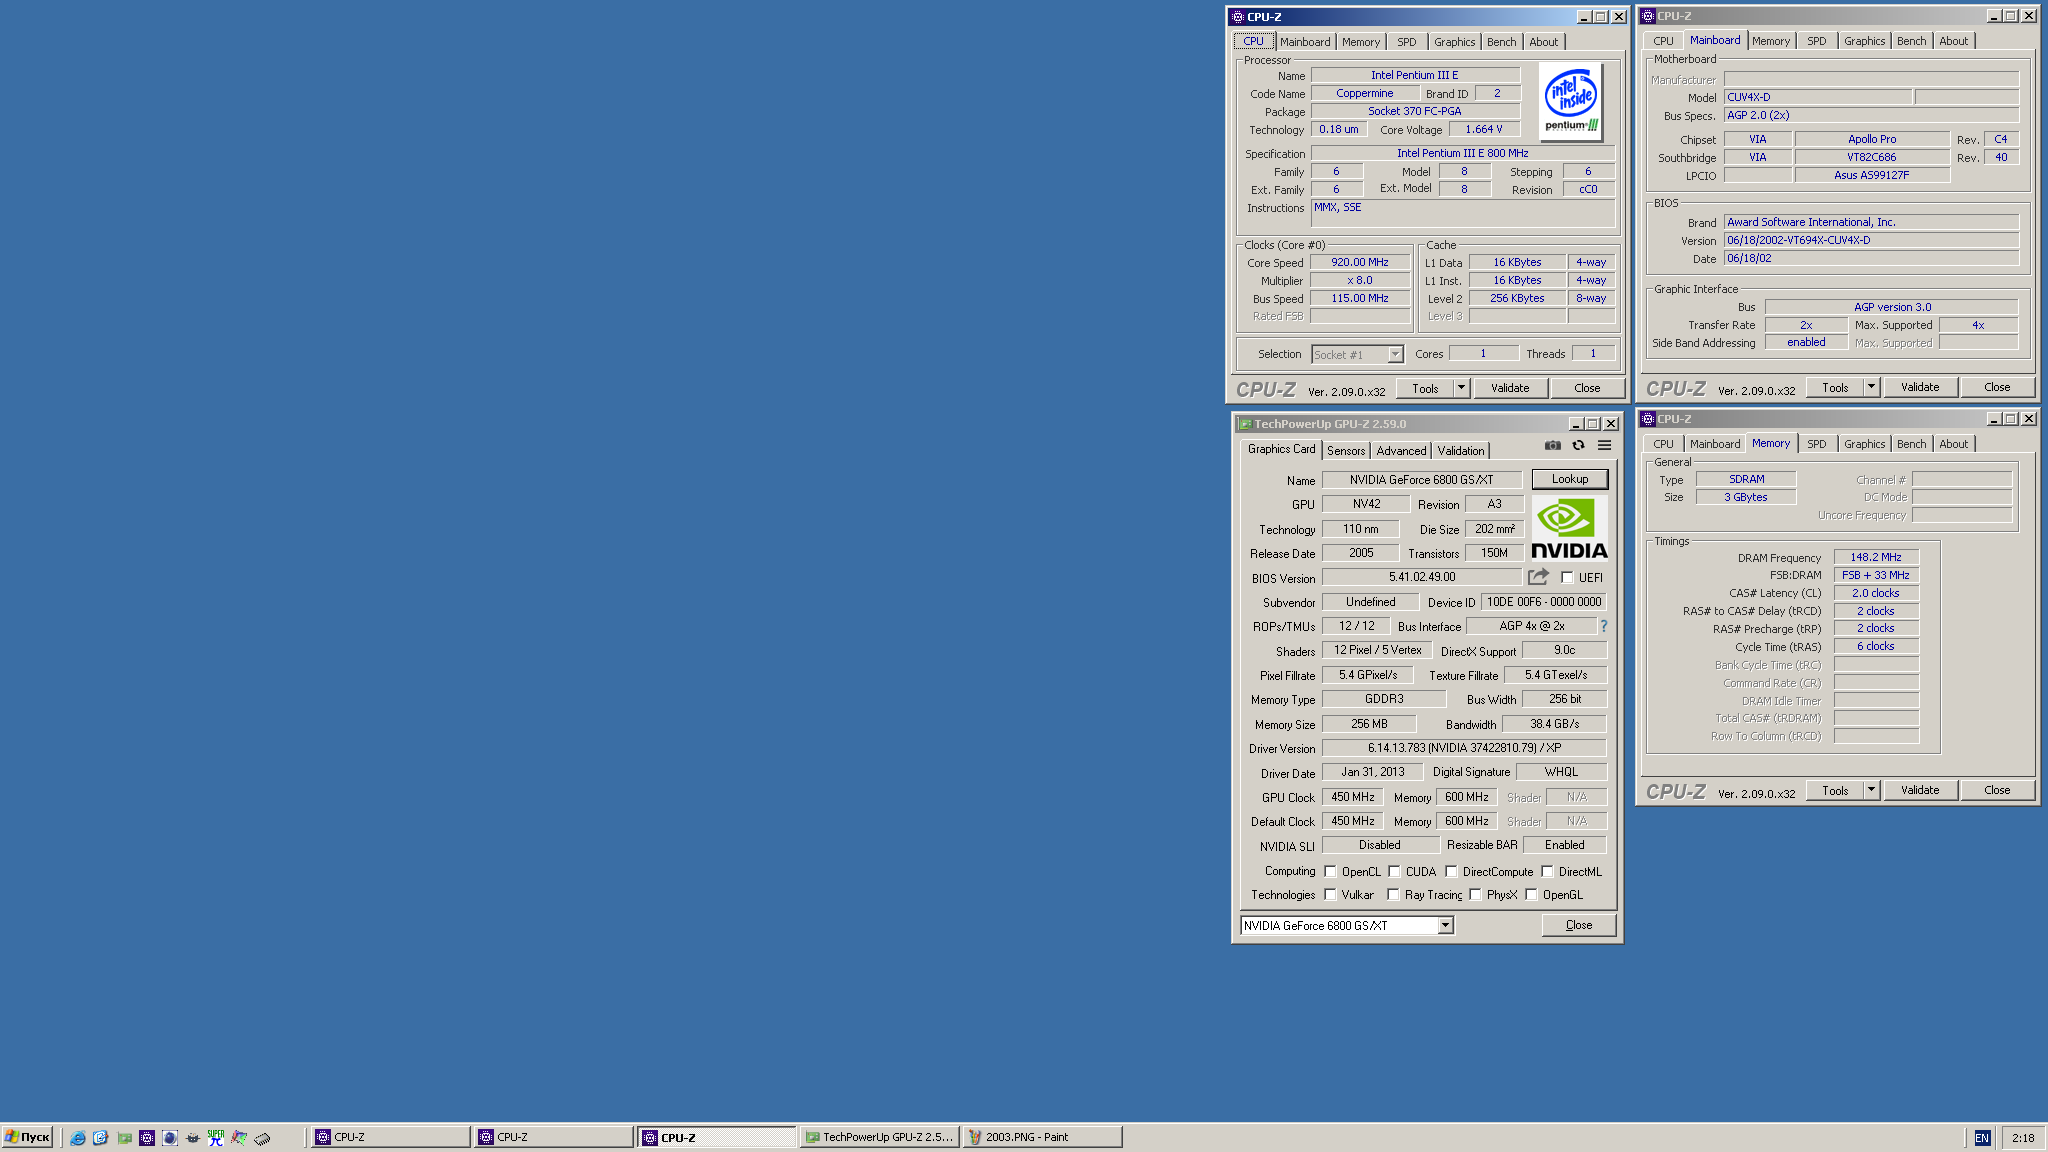Take a GPU-Z screenshot with the camera icon
The height and width of the screenshot is (1152, 2048).
(x=1552, y=446)
